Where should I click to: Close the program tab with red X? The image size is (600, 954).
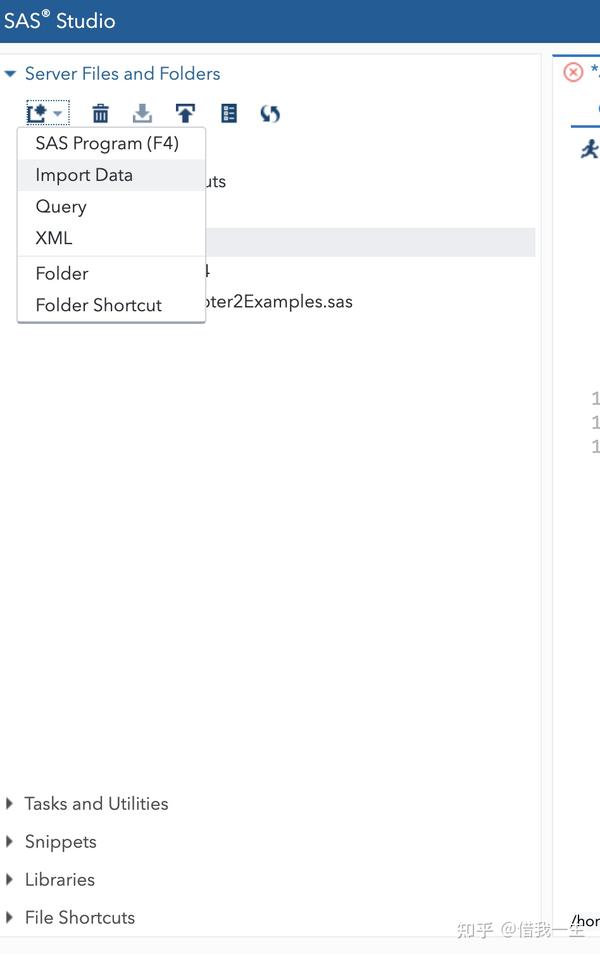pyautogui.click(x=573, y=72)
